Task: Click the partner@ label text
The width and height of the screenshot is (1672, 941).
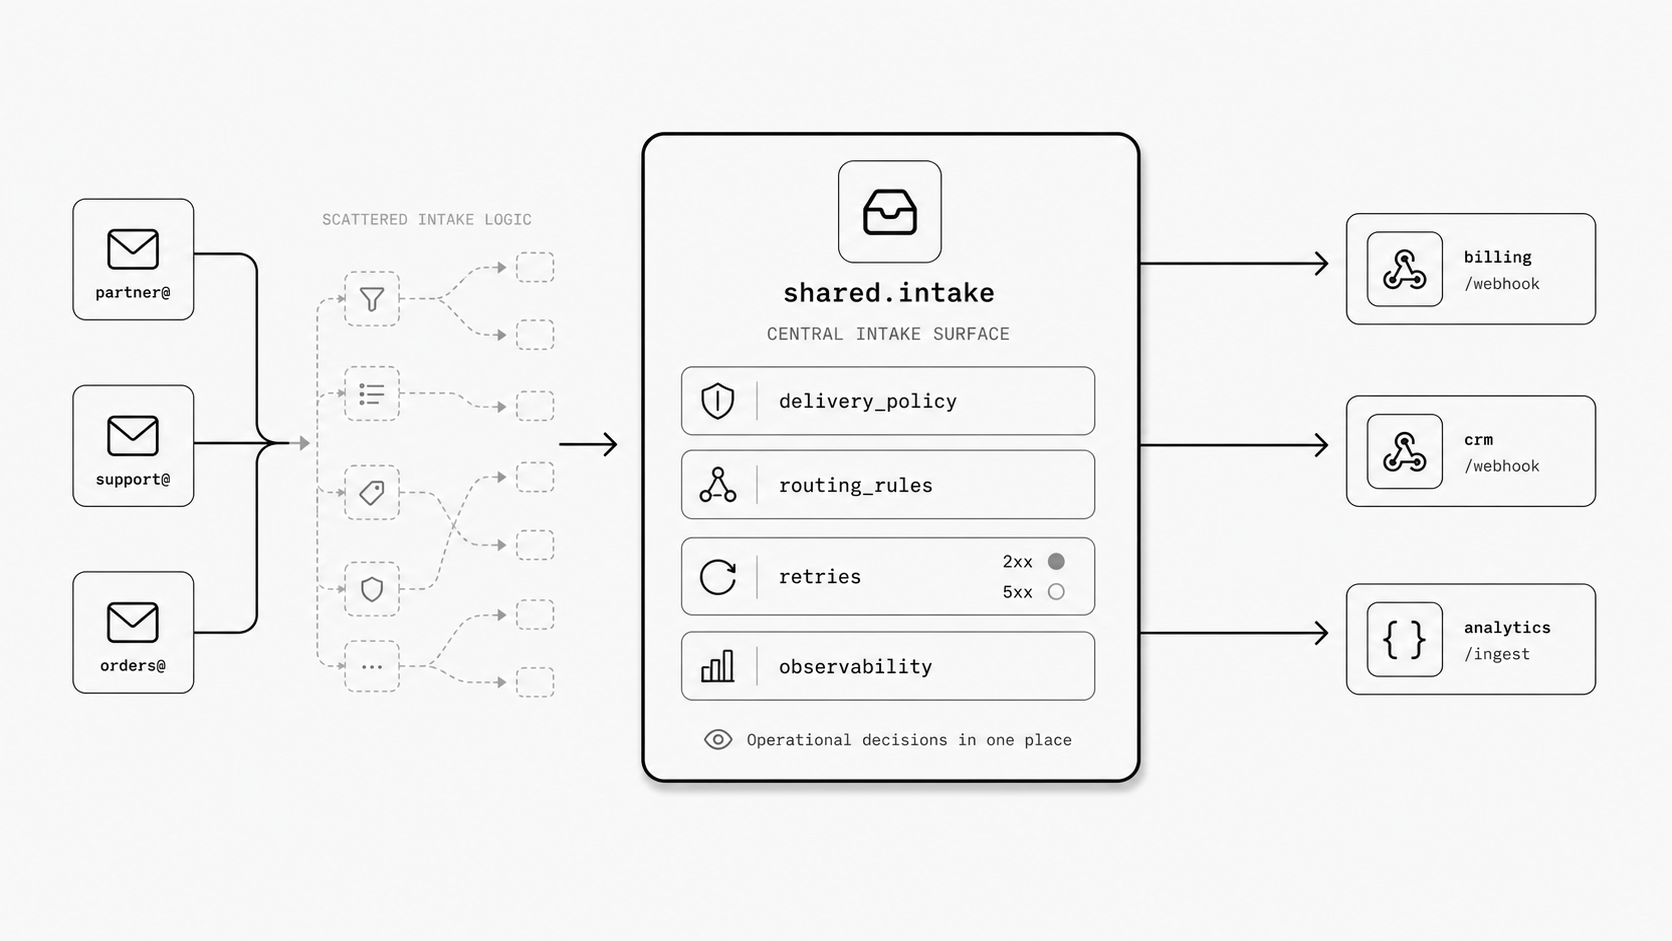Action: point(133,293)
